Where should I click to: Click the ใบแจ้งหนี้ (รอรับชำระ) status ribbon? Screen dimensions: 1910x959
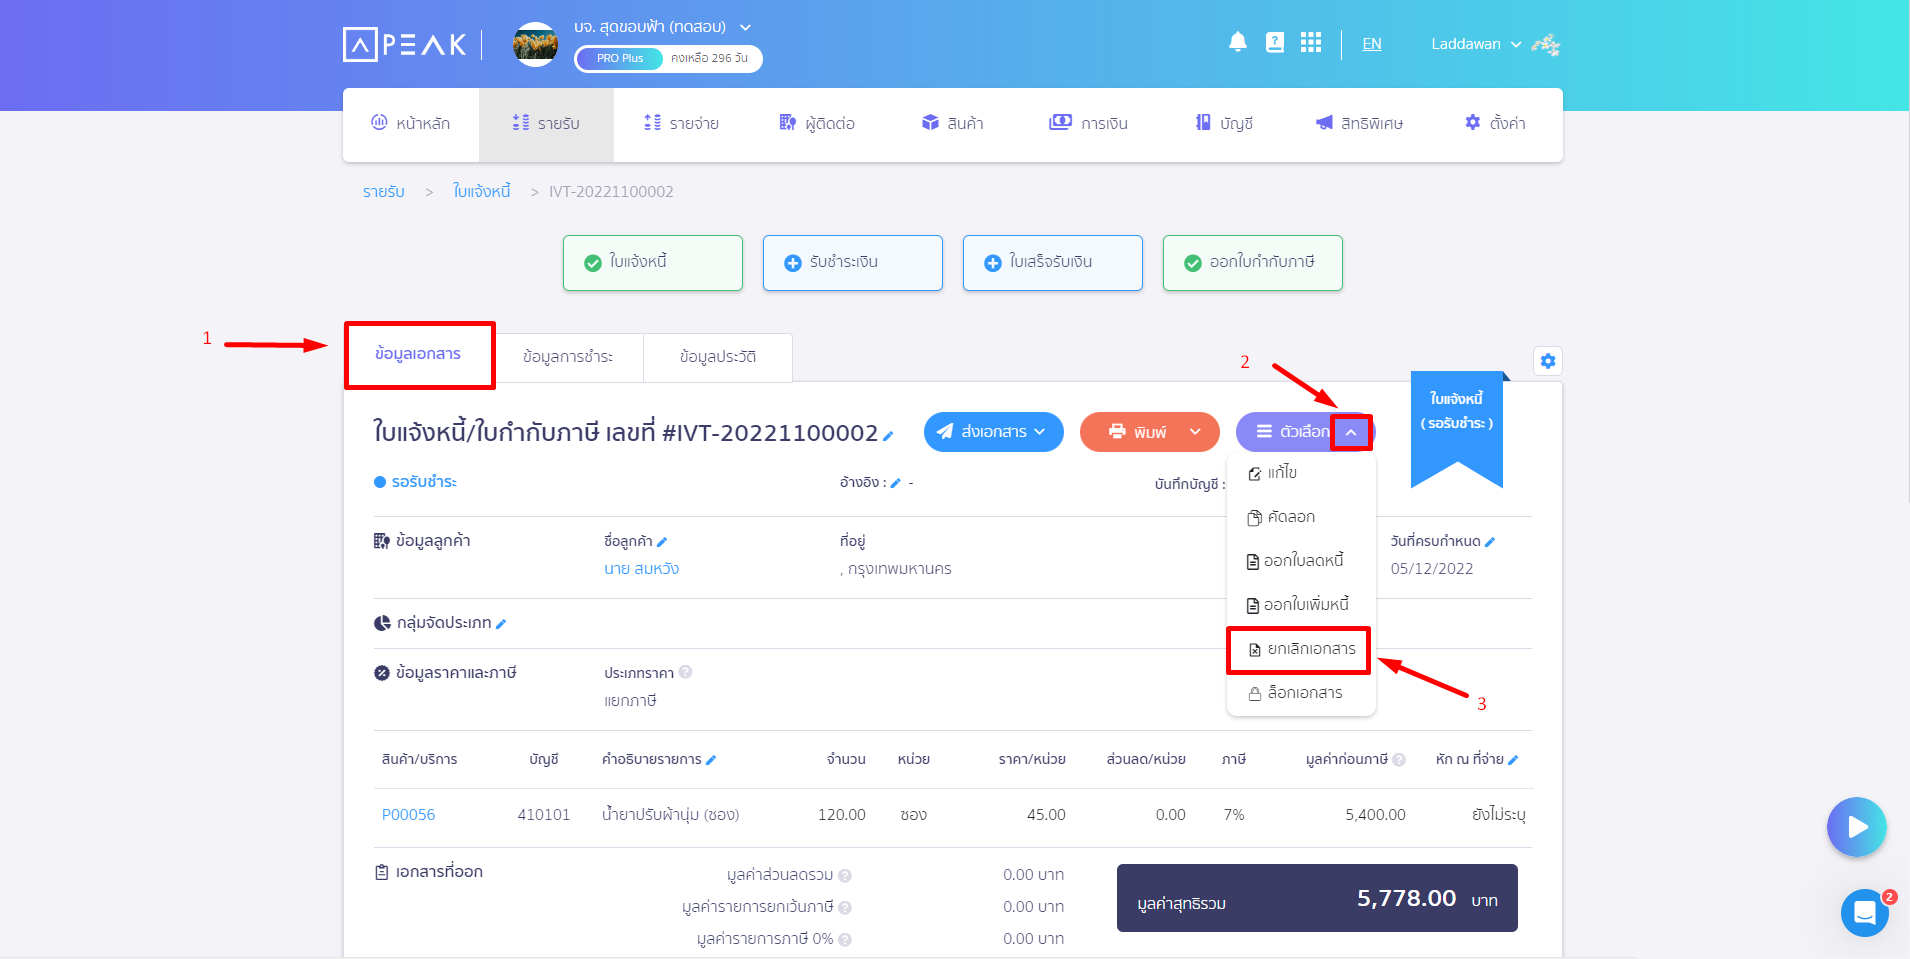pyautogui.click(x=1457, y=427)
